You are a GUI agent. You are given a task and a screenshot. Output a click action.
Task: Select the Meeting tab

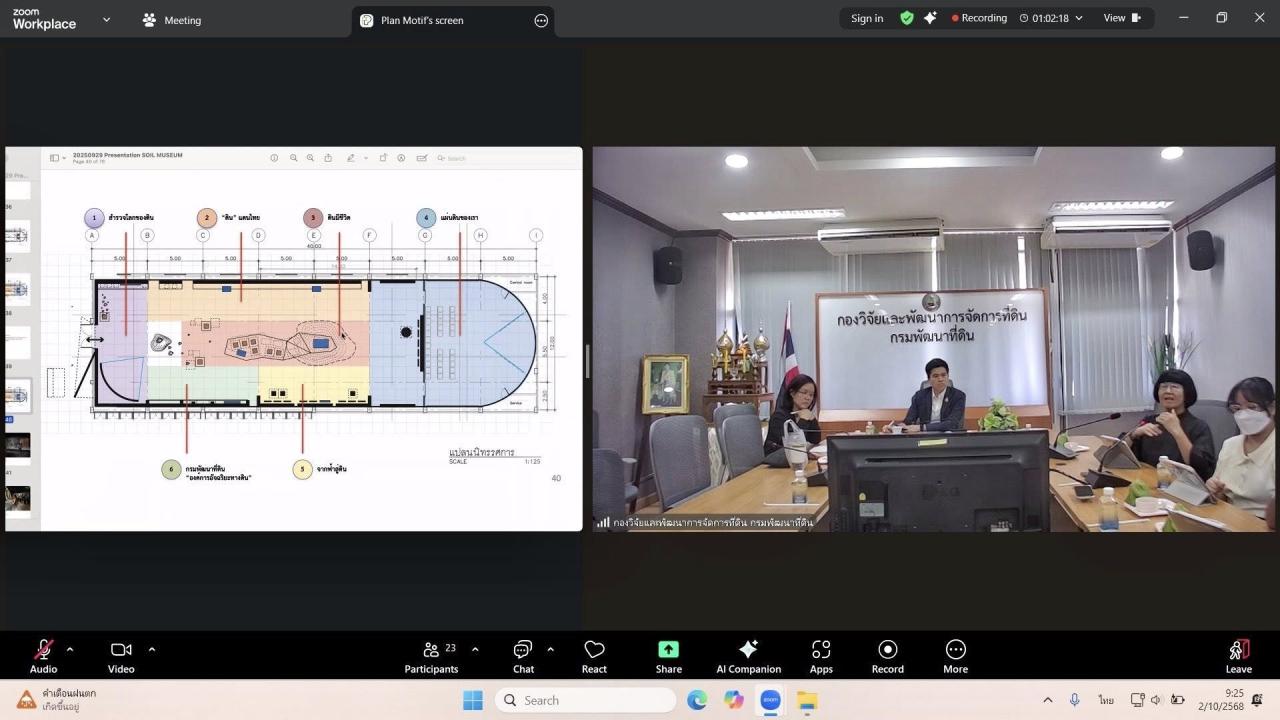tap(172, 20)
